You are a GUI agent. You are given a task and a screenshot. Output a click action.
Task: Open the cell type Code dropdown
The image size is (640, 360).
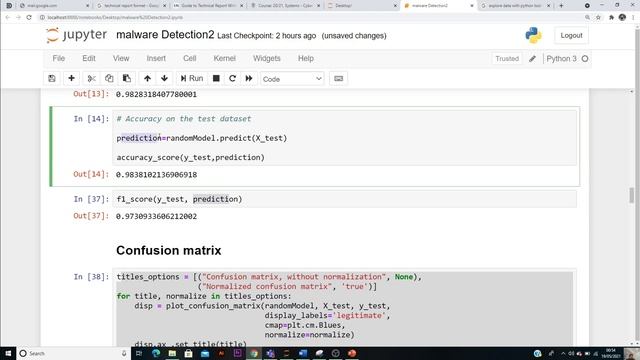click(x=292, y=79)
